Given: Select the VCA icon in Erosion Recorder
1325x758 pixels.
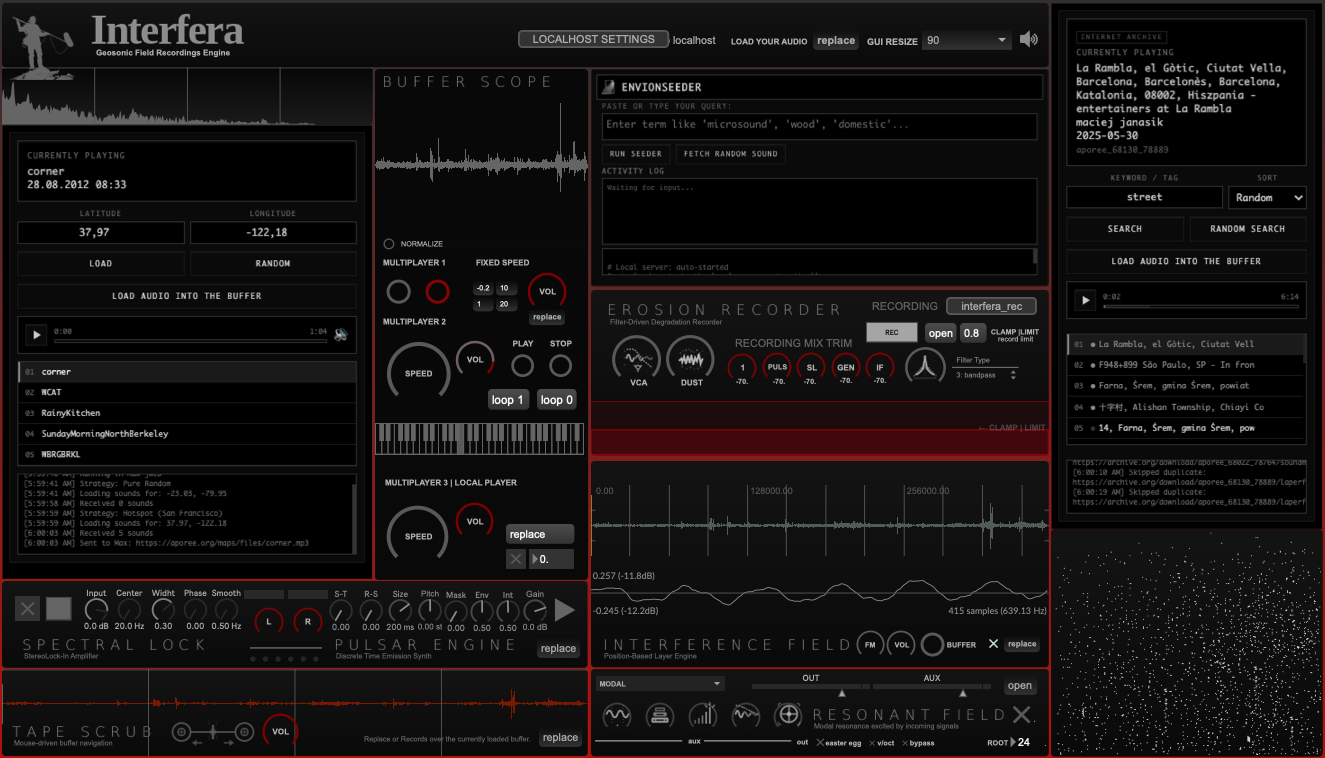Looking at the screenshot, I should pyautogui.click(x=639, y=359).
